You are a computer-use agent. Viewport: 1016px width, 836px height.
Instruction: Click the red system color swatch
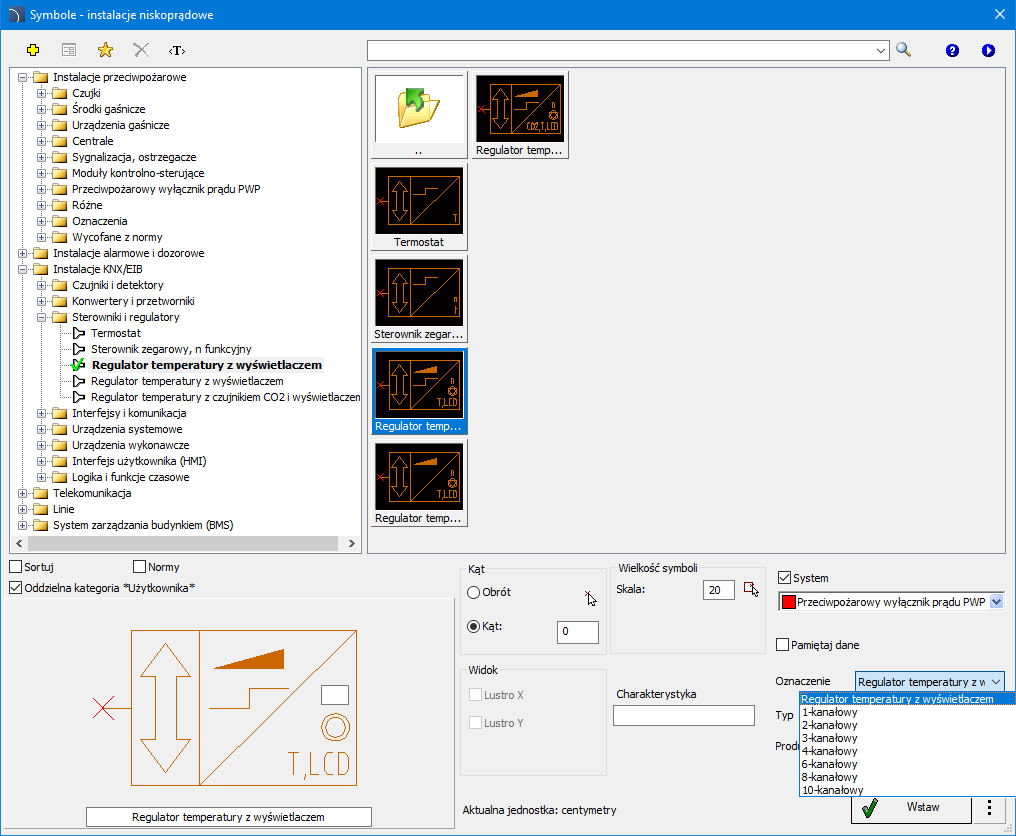pyautogui.click(x=789, y=602)
